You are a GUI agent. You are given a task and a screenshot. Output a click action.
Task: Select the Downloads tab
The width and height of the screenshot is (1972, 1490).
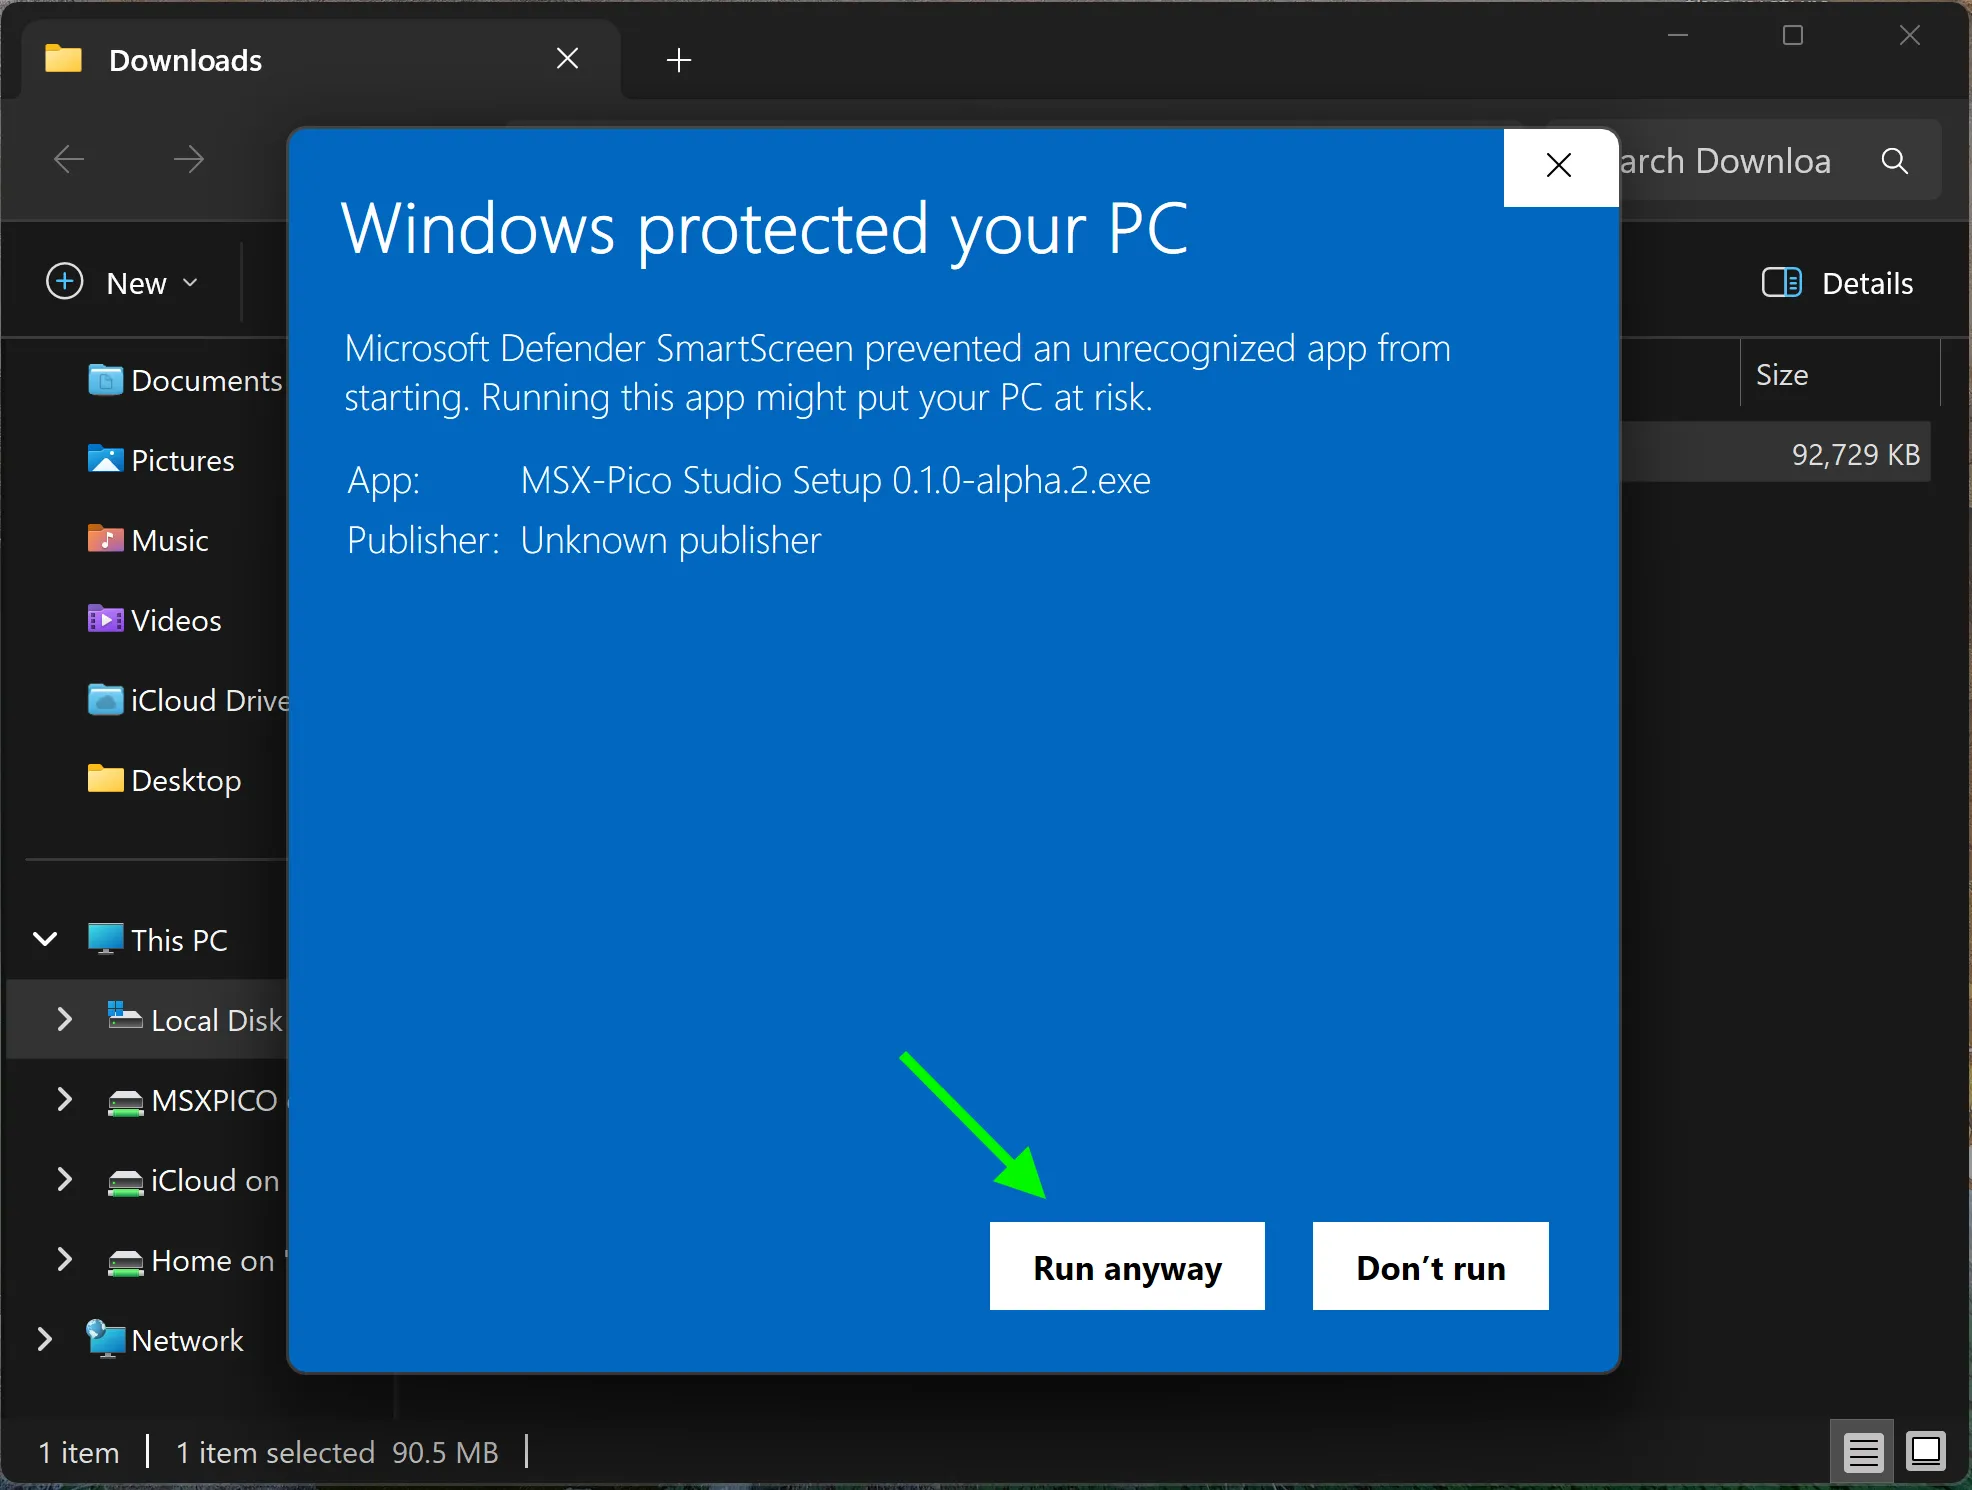pyautogui.click(x=320, y=60)
